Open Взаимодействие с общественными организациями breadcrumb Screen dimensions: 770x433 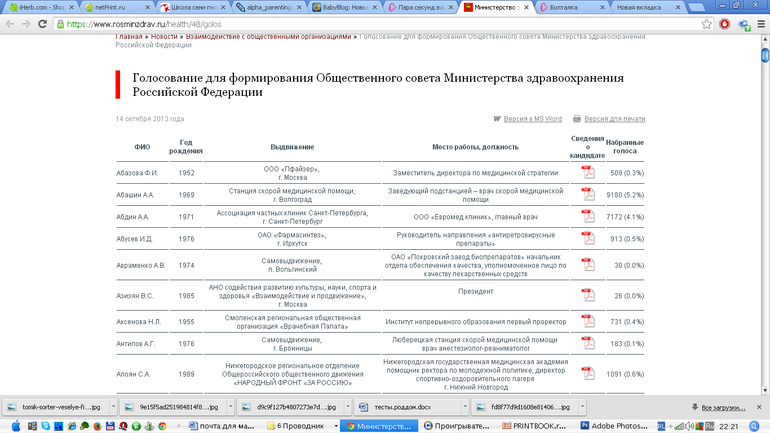click(268, 37)
